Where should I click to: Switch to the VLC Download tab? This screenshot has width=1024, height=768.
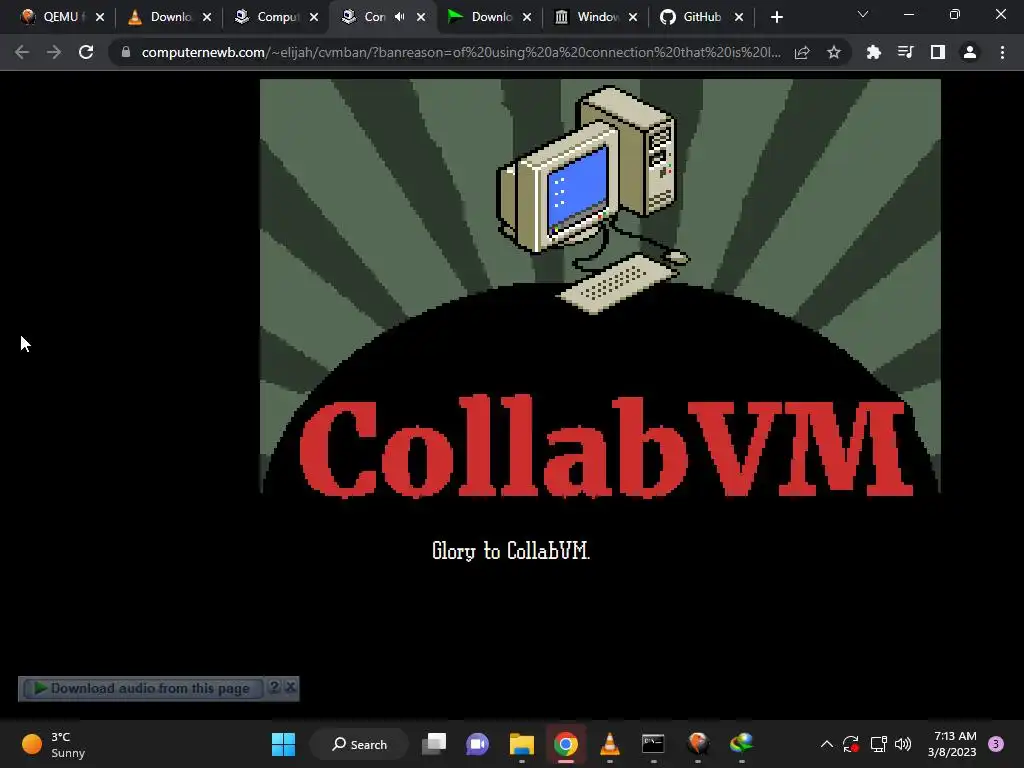click(x=170, y=17)
